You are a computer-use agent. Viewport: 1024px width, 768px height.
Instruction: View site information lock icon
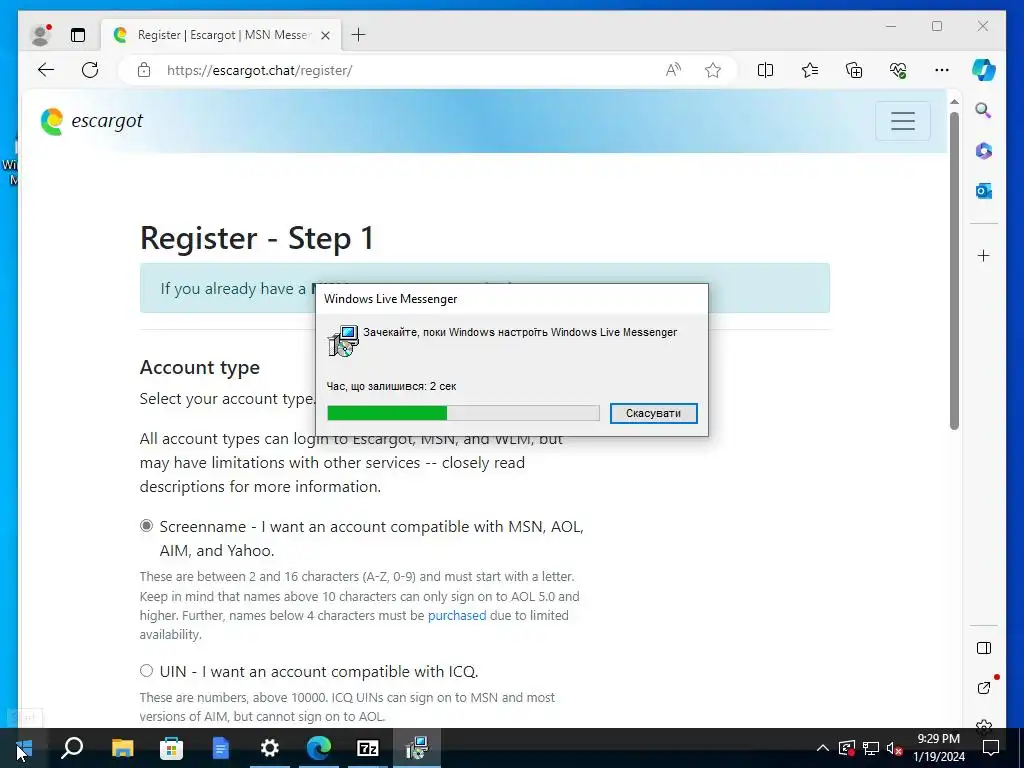144,70
